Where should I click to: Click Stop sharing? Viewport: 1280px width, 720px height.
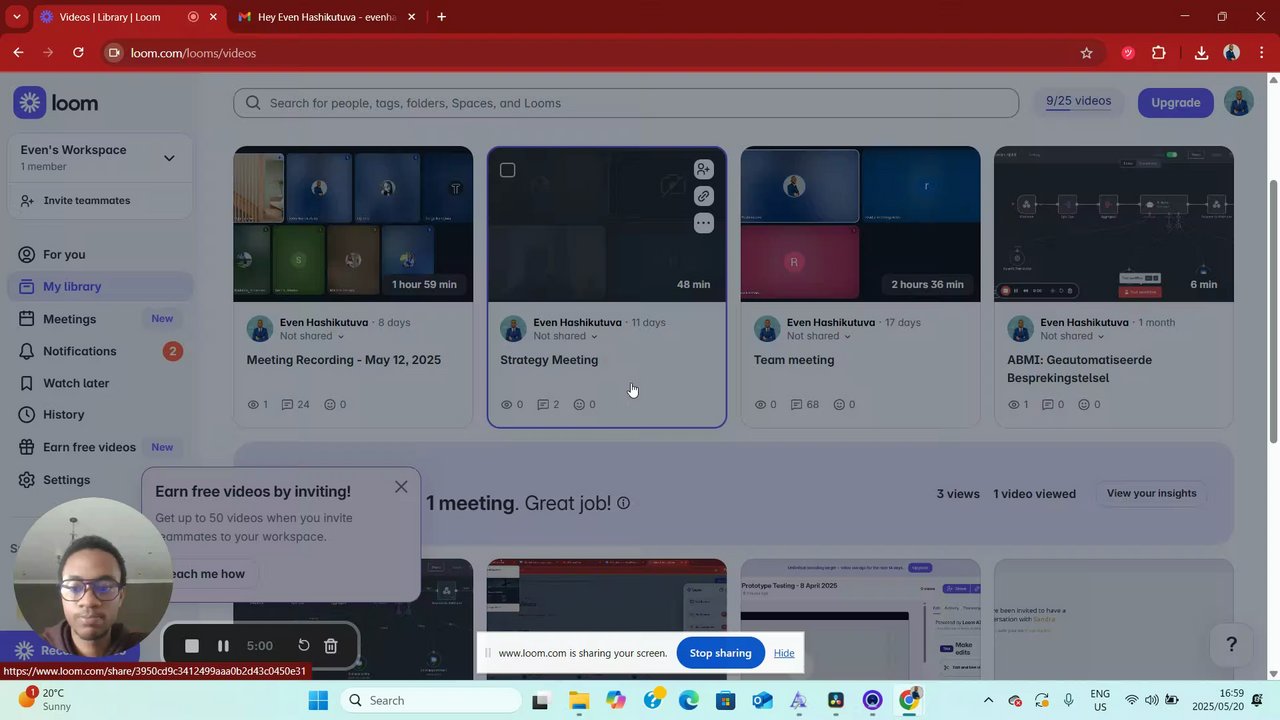tap(720, 653)
